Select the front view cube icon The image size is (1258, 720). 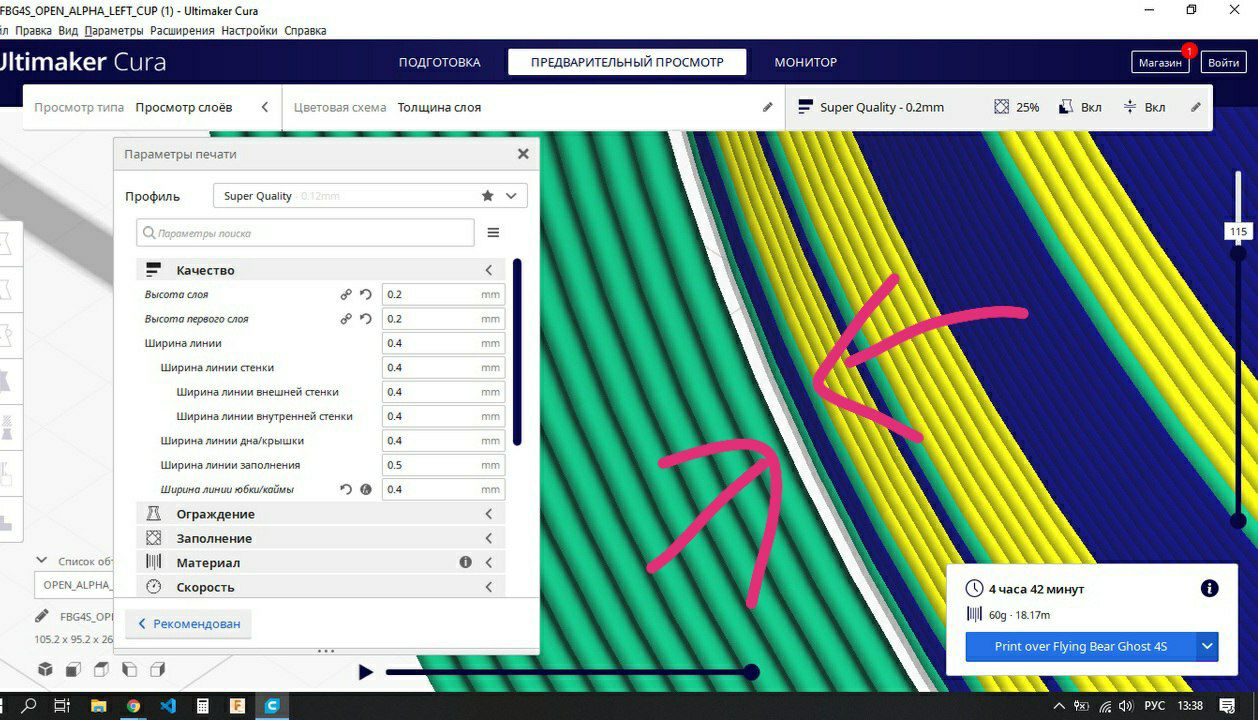click(x=73, y=669)
